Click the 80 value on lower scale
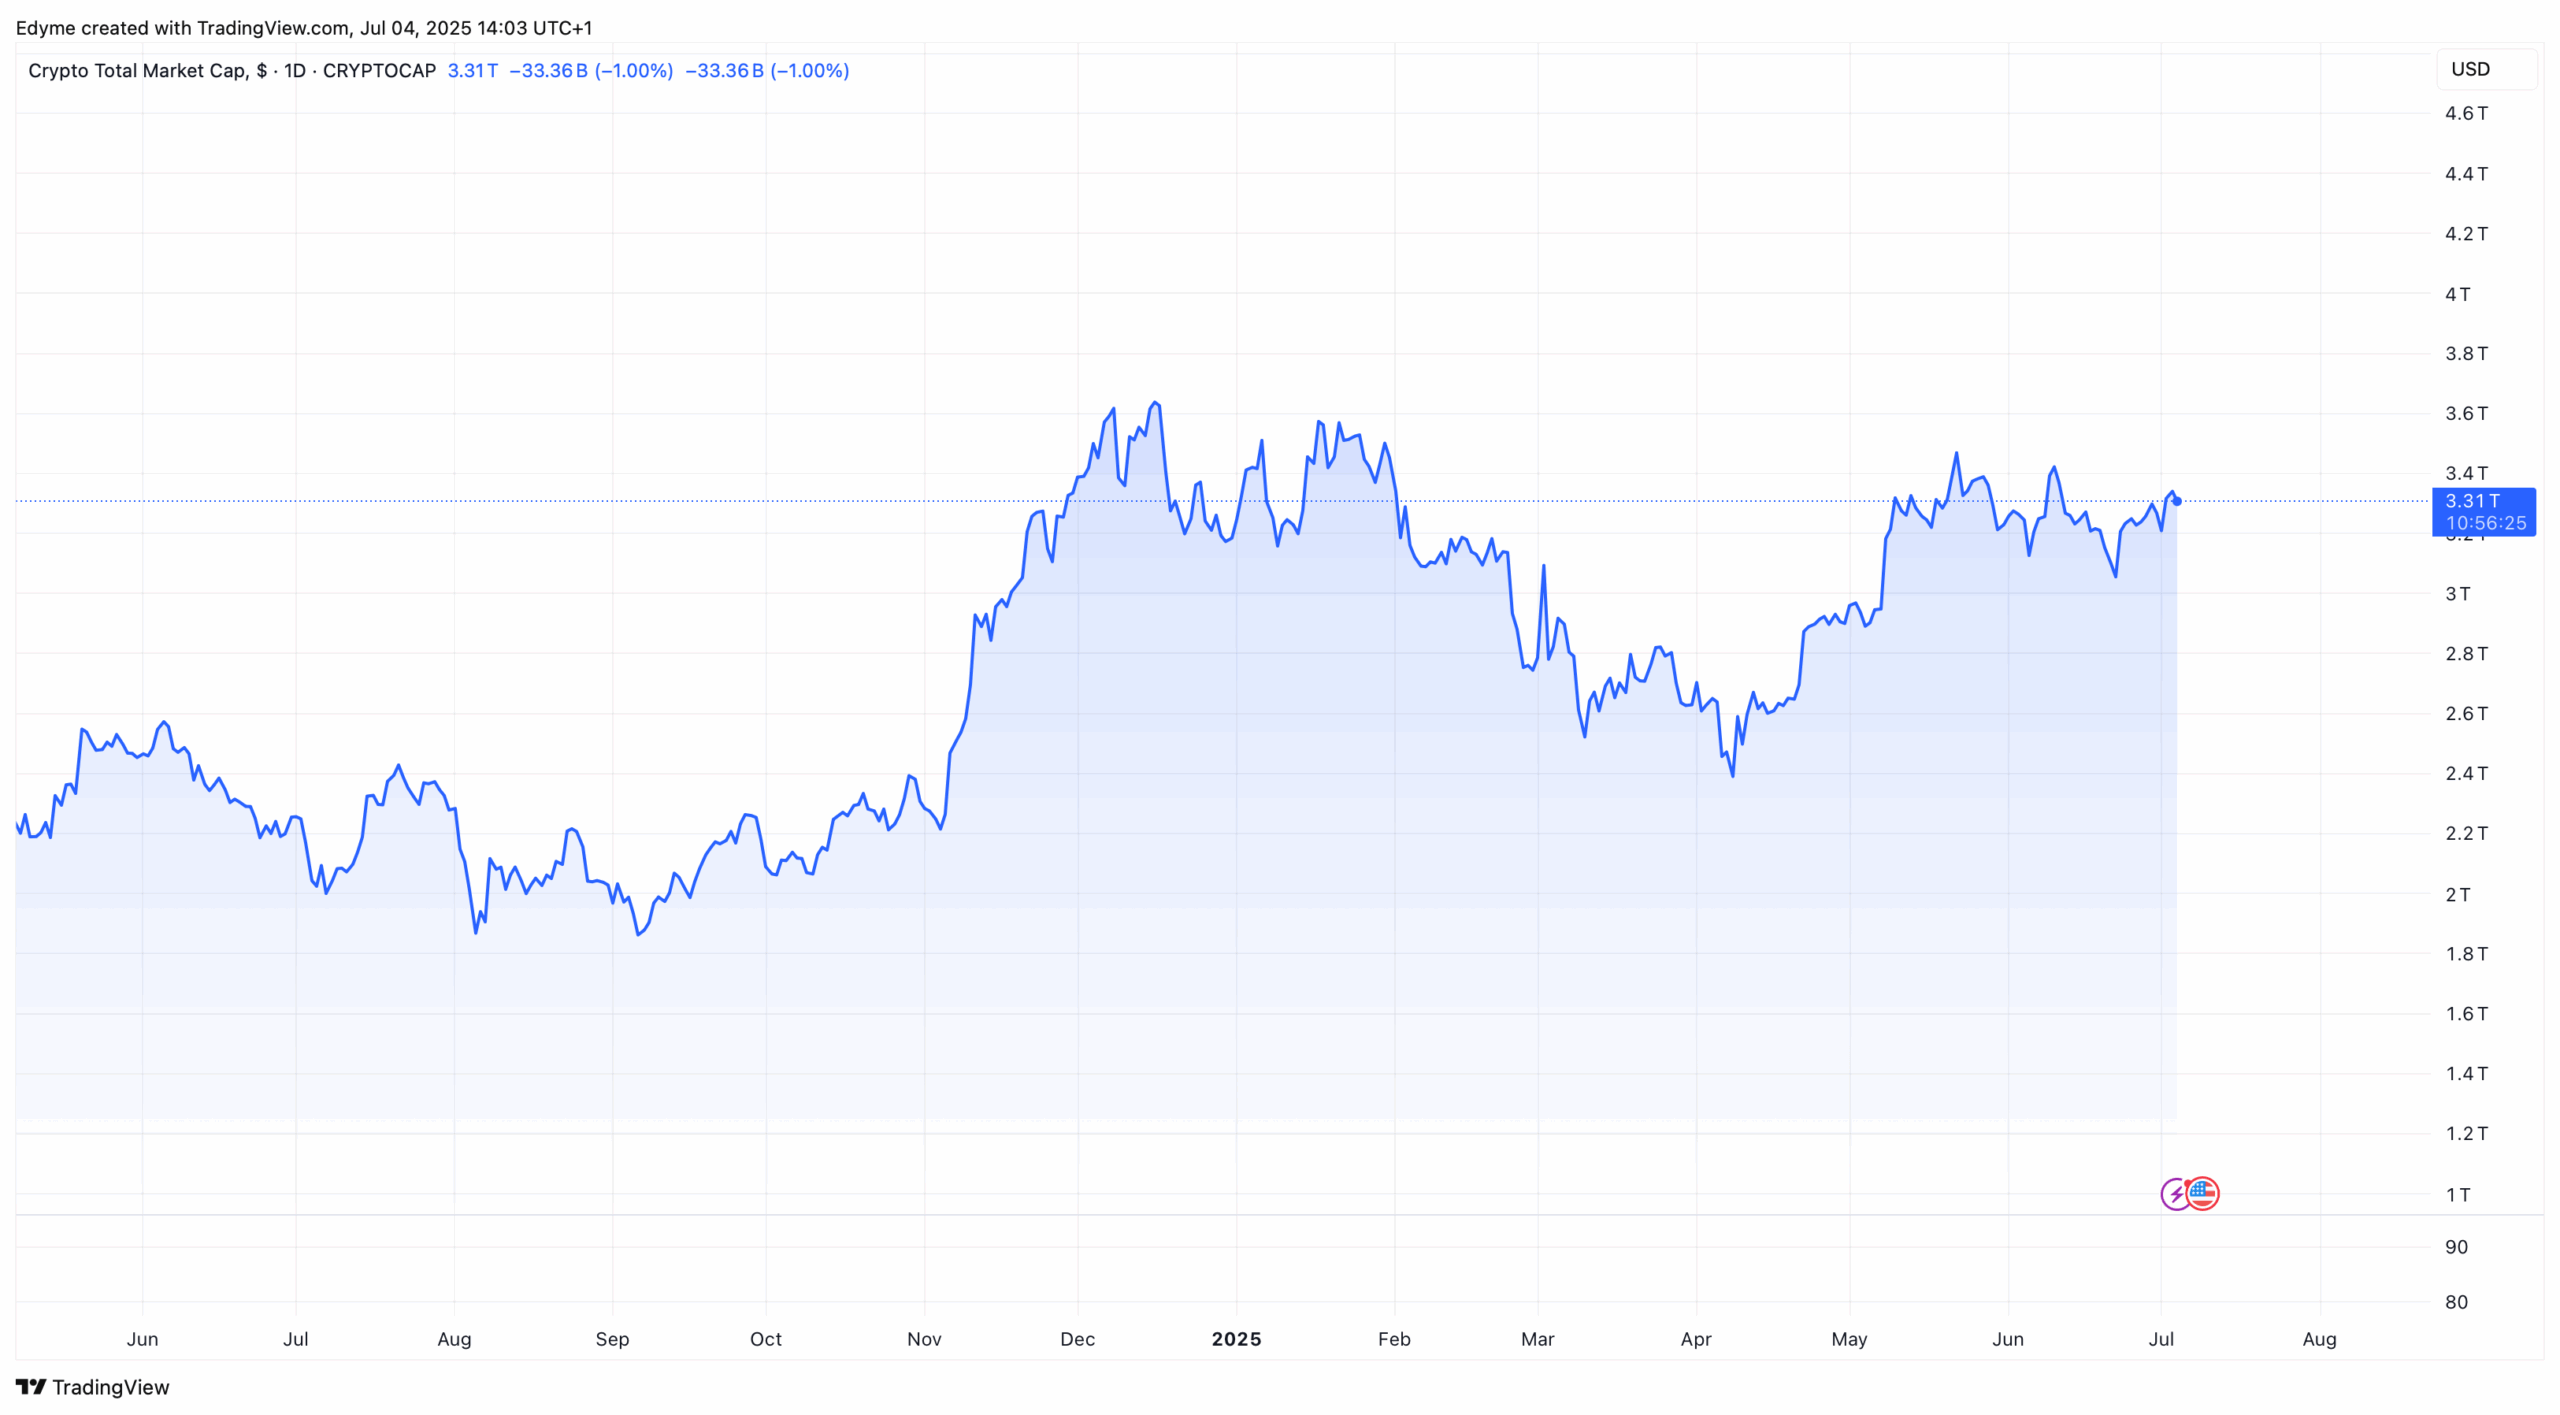The width and height of the screenshot is (2560, 1415). (x=2456, y=1302)
